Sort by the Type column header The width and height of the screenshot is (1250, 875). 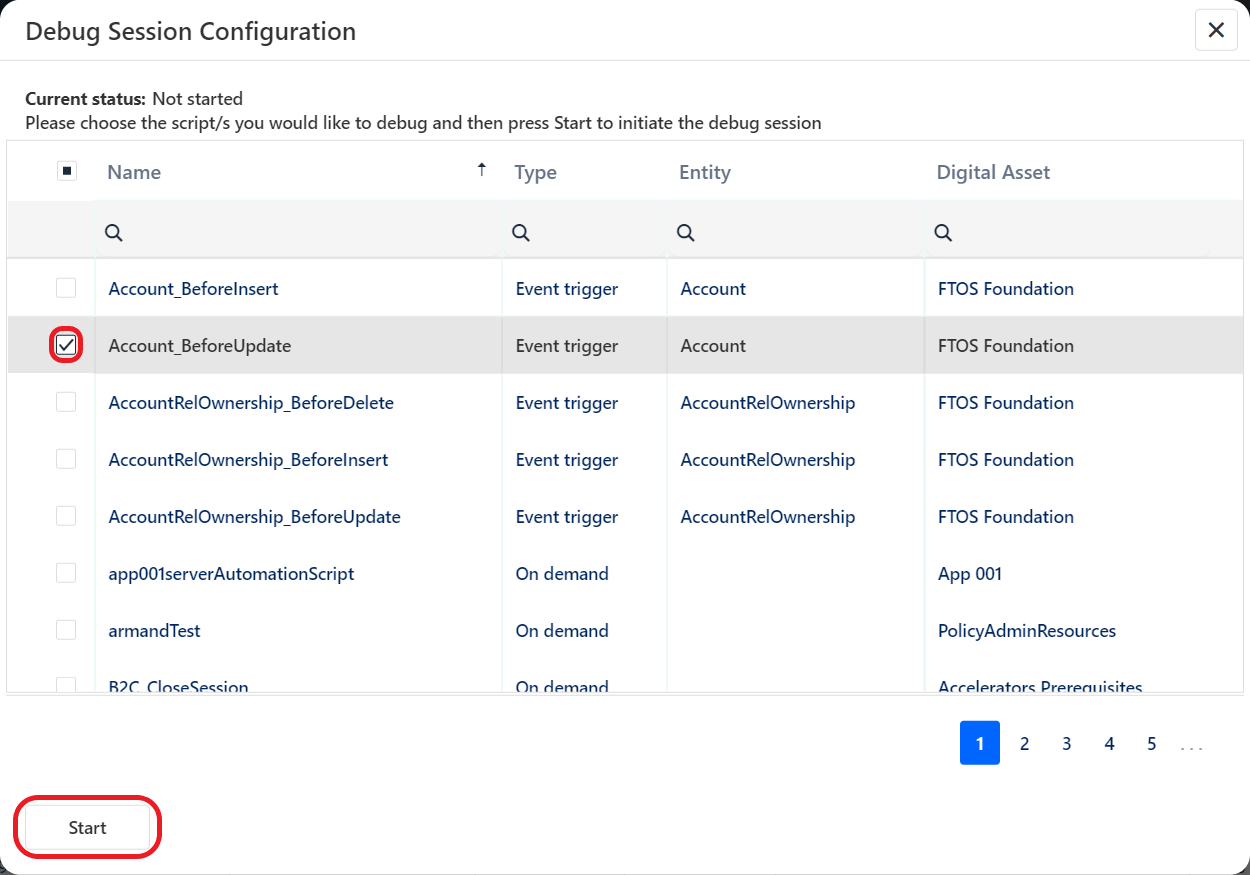[x=536, y=172]
